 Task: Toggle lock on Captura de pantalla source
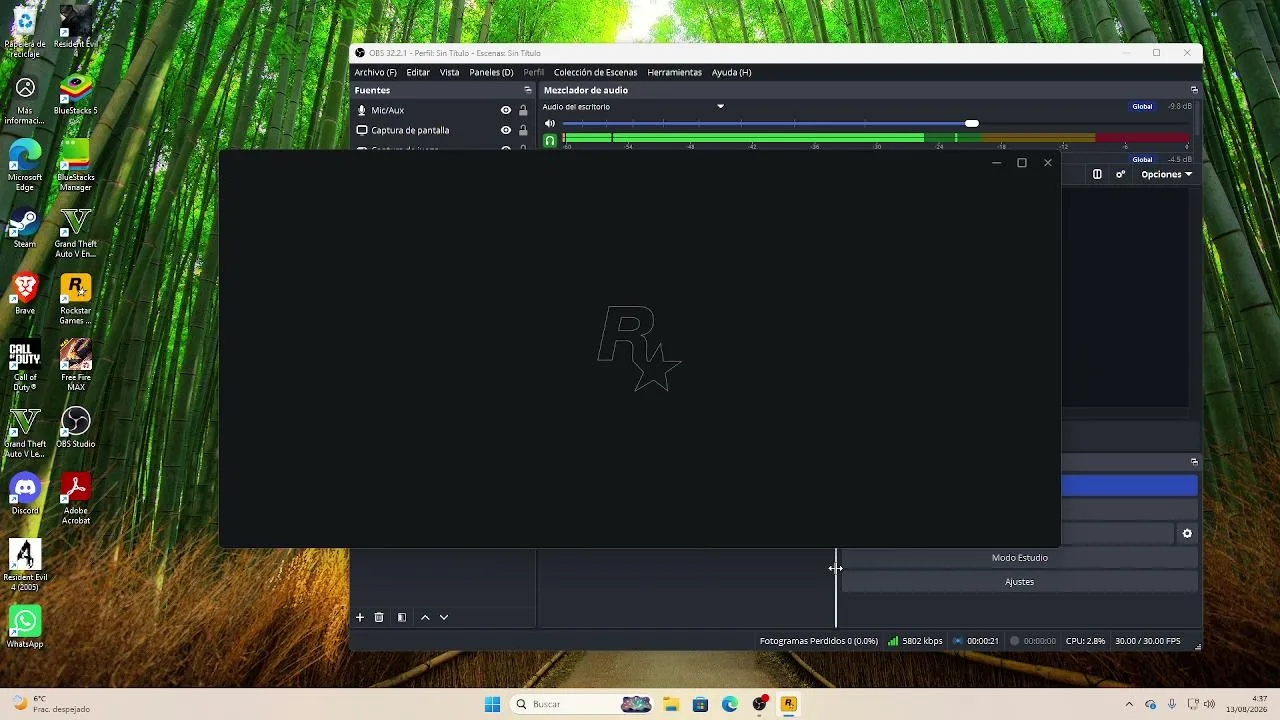523,130
